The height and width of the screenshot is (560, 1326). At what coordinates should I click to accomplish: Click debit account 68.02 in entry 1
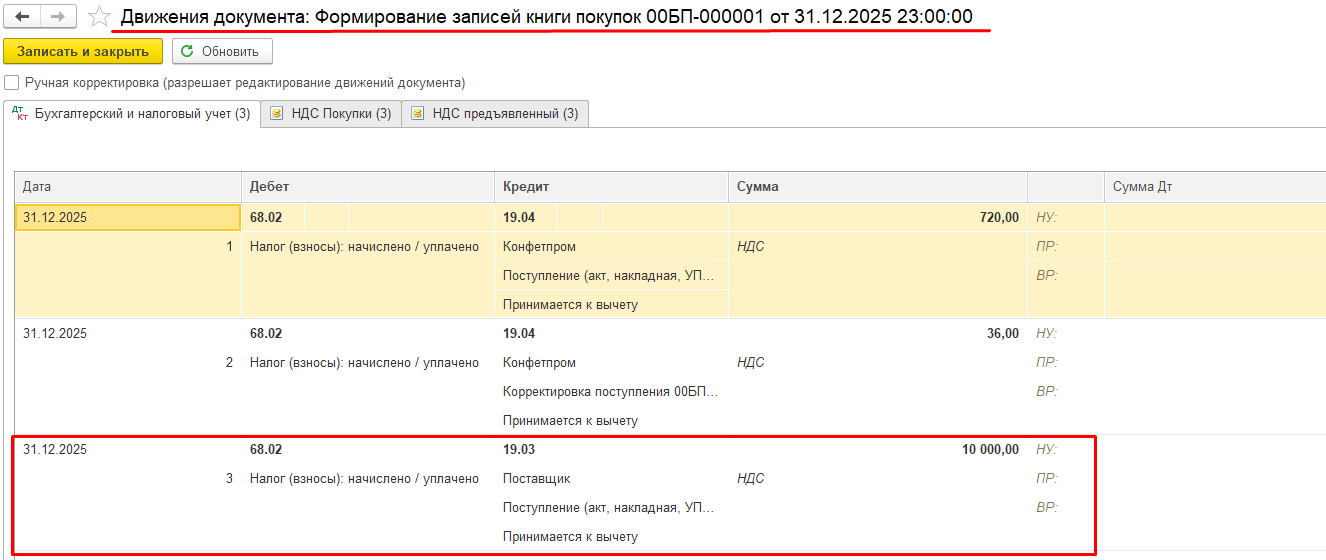pos(266,217)
